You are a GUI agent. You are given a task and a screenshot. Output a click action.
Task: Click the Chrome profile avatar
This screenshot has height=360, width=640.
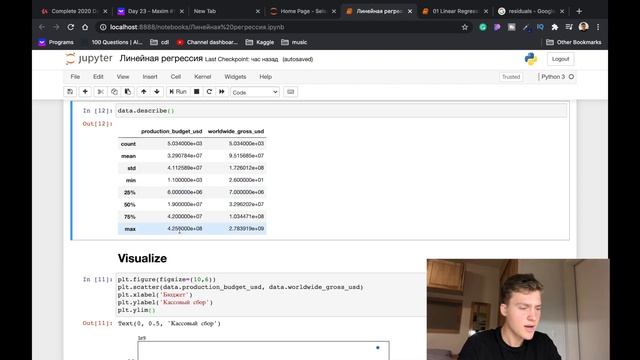584,27
